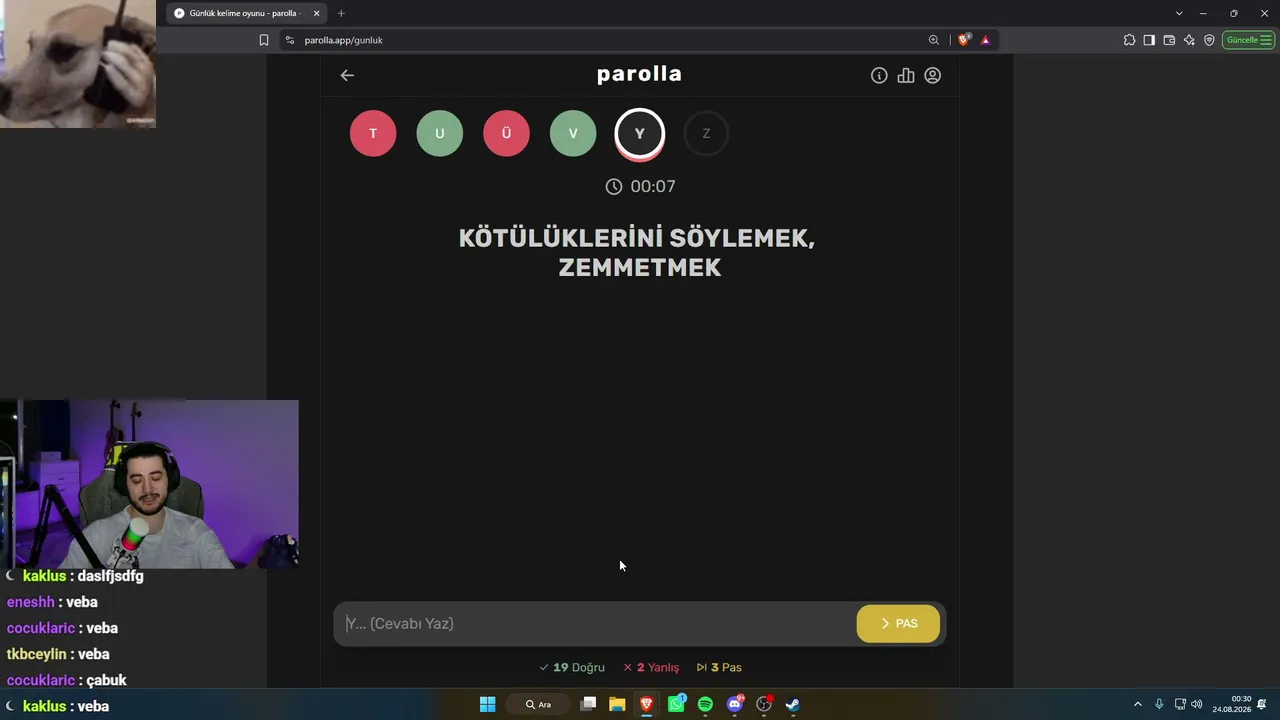Open the tab search dropdown chevron
This screenshot has width=1280, height=720.
pos(1179,13)
